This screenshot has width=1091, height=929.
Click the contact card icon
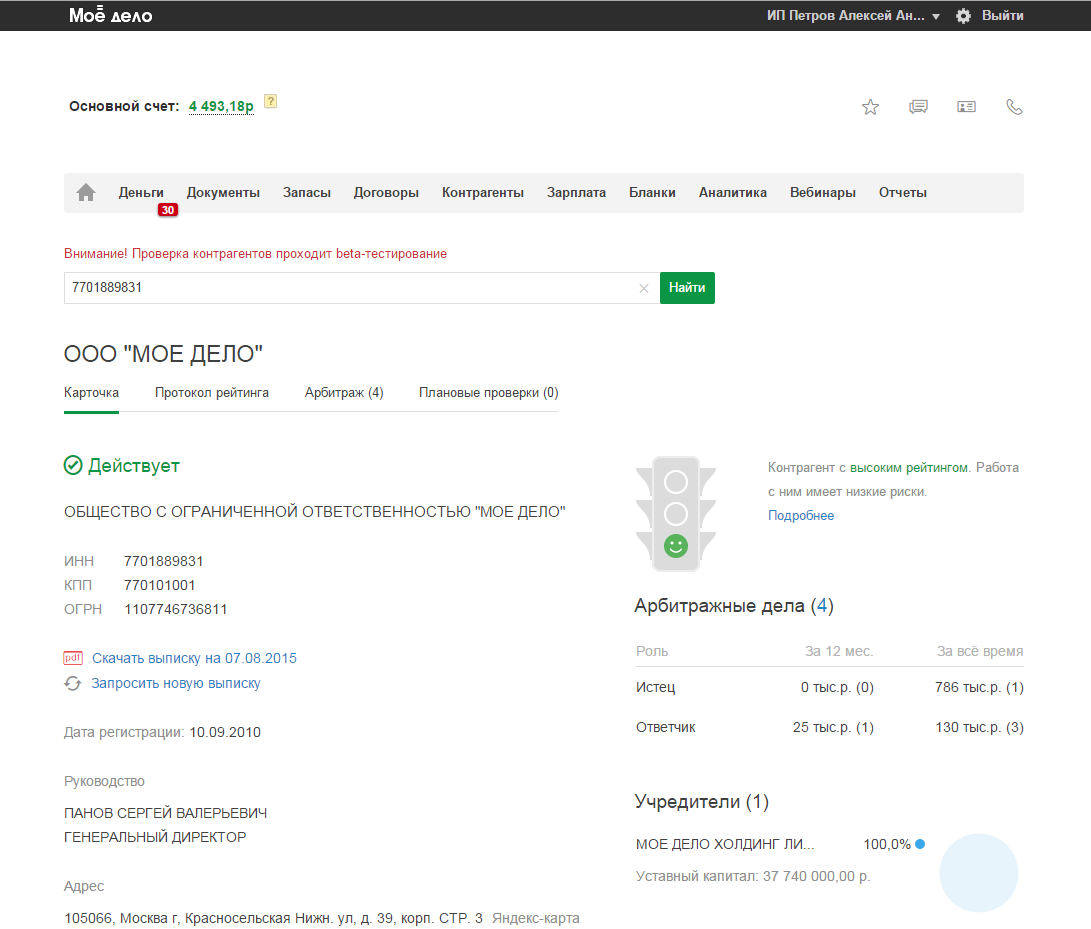click(x=966, y=106)
